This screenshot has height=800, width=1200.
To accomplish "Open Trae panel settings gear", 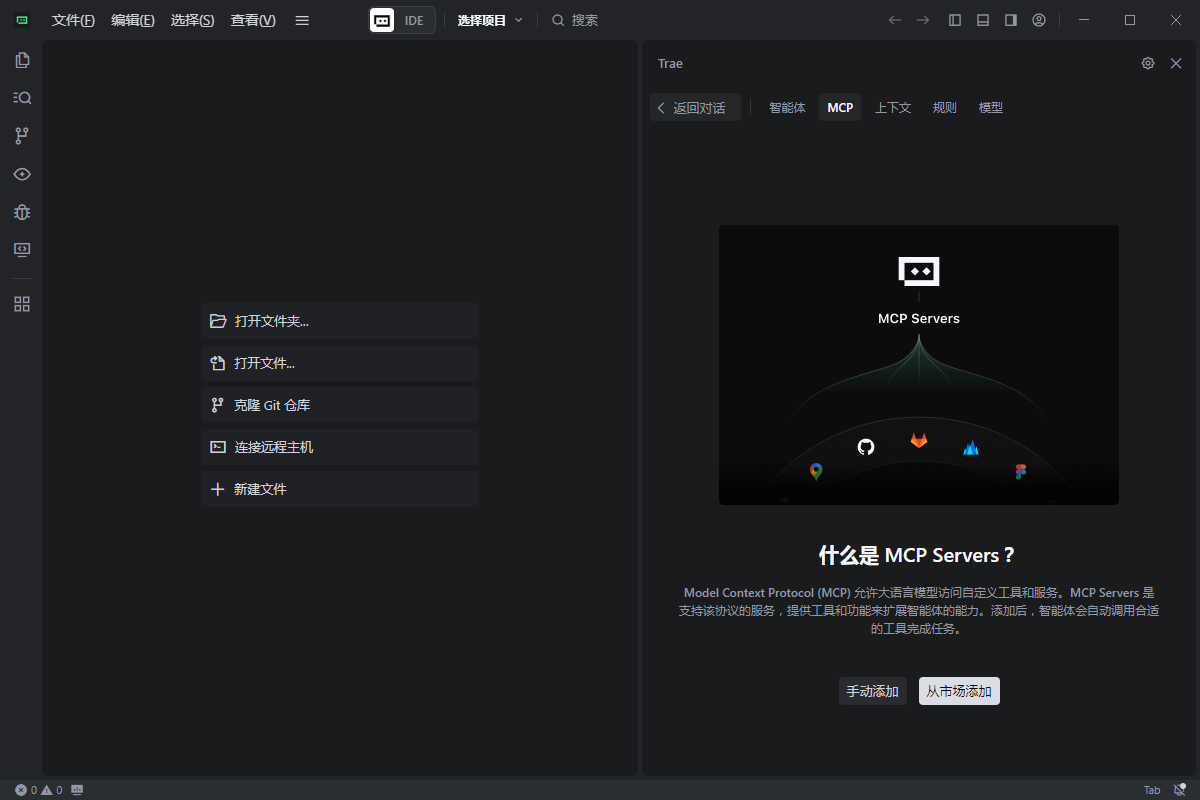I will pos(1148,63).
